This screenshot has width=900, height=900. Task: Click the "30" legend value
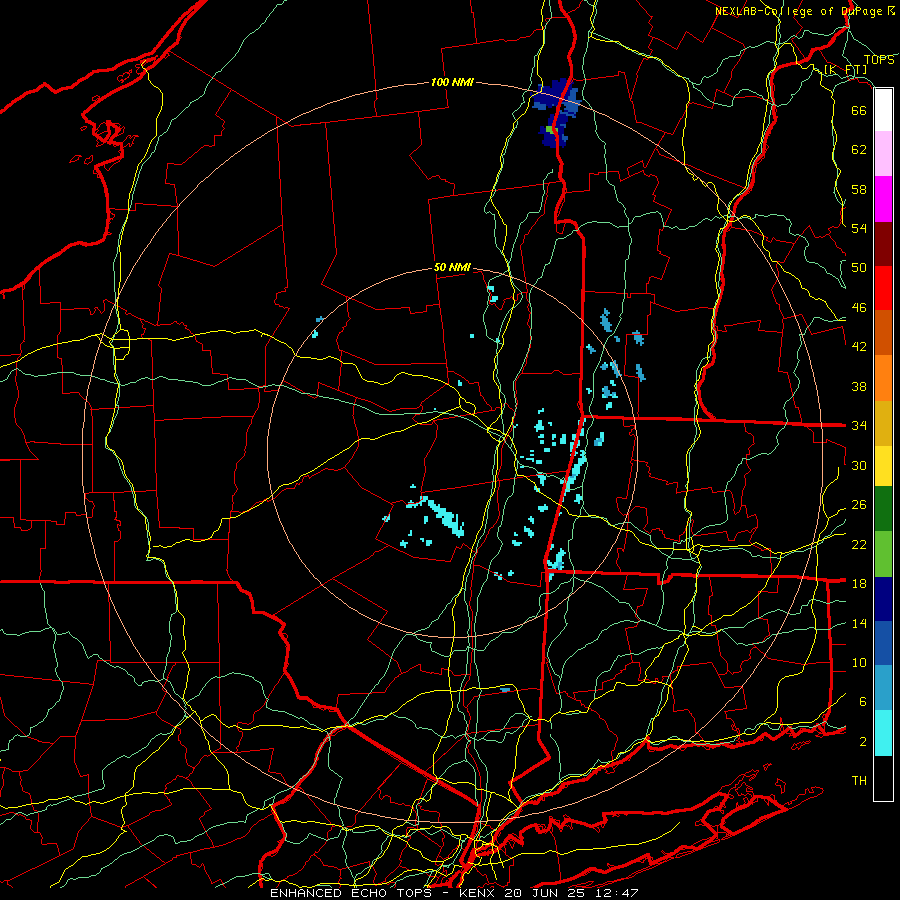pyautogui.click(x=859, y=465)
